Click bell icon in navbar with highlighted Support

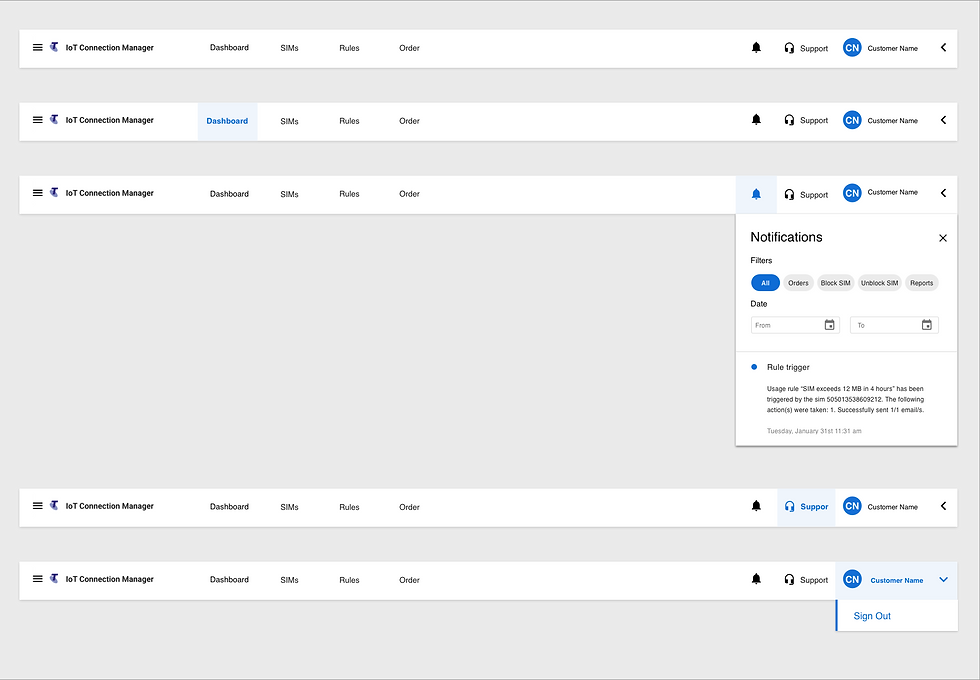756,506
